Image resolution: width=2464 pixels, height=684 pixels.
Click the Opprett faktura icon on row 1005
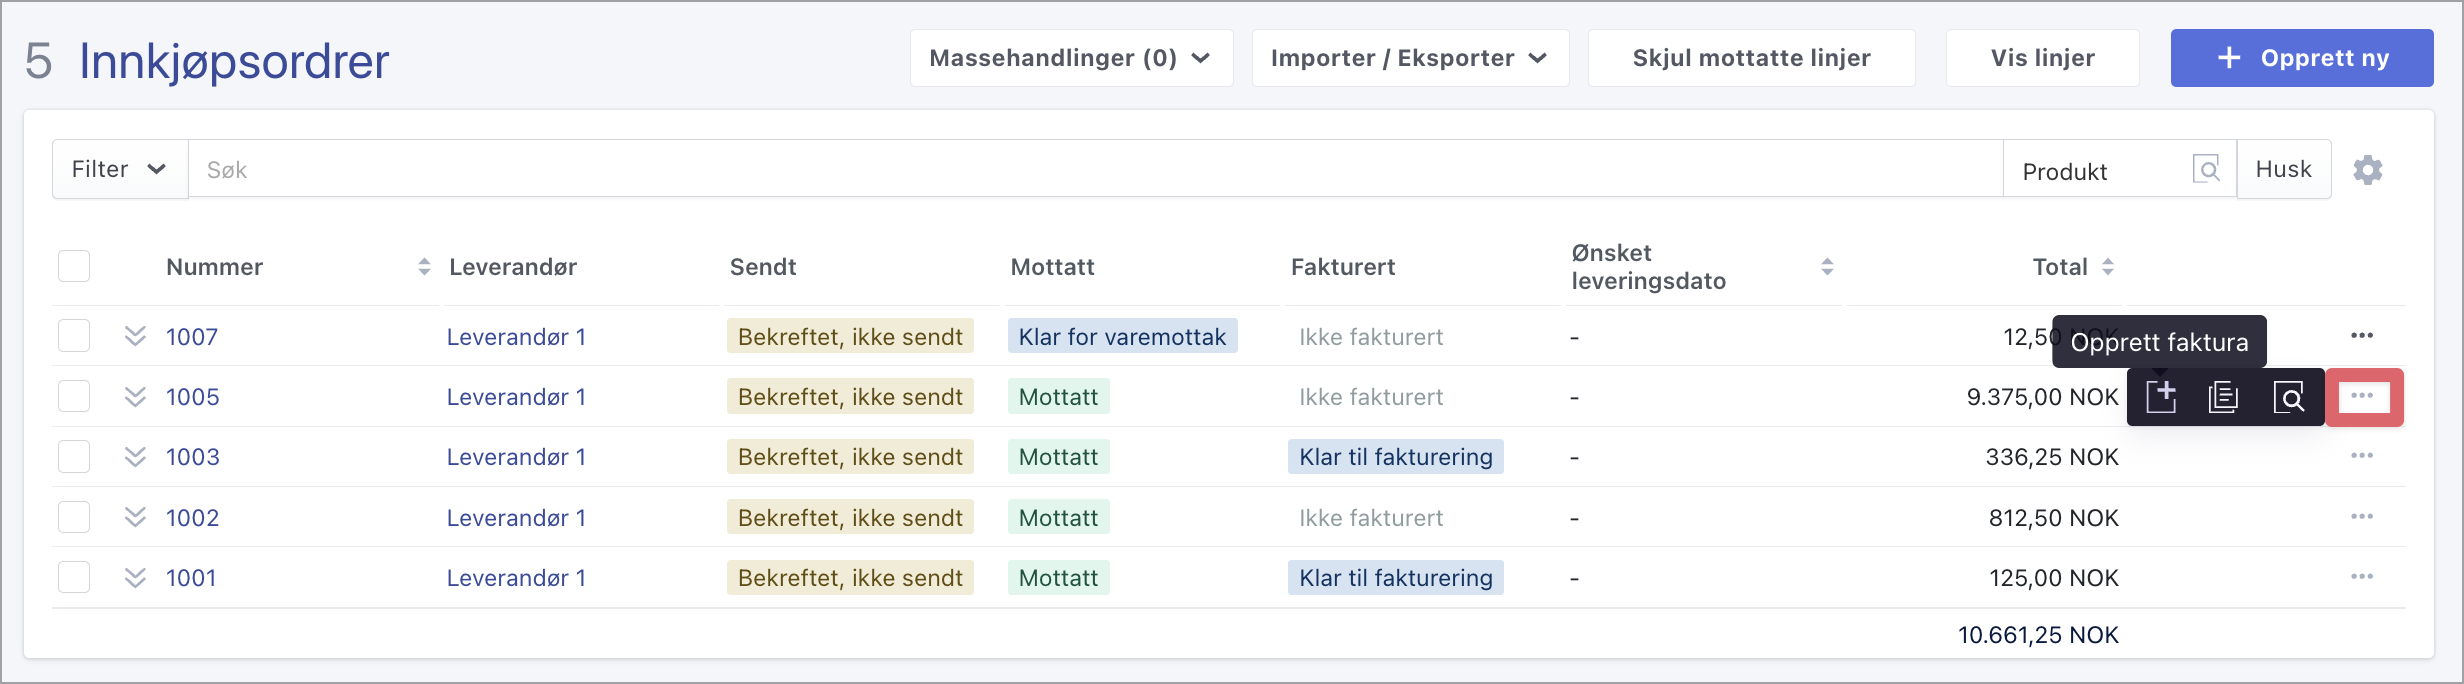coord(2161,397)
